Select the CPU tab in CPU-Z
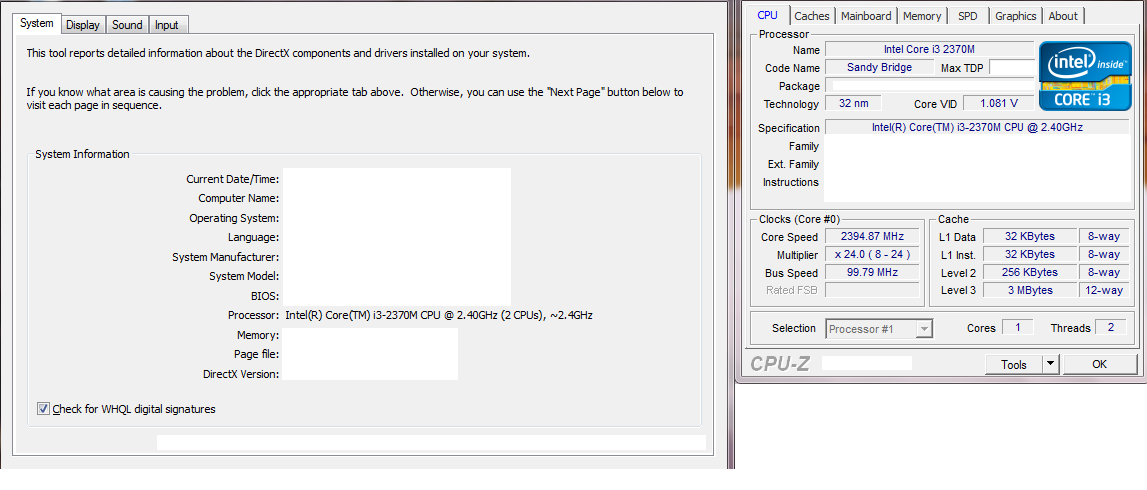 click(x=767, y=15)
